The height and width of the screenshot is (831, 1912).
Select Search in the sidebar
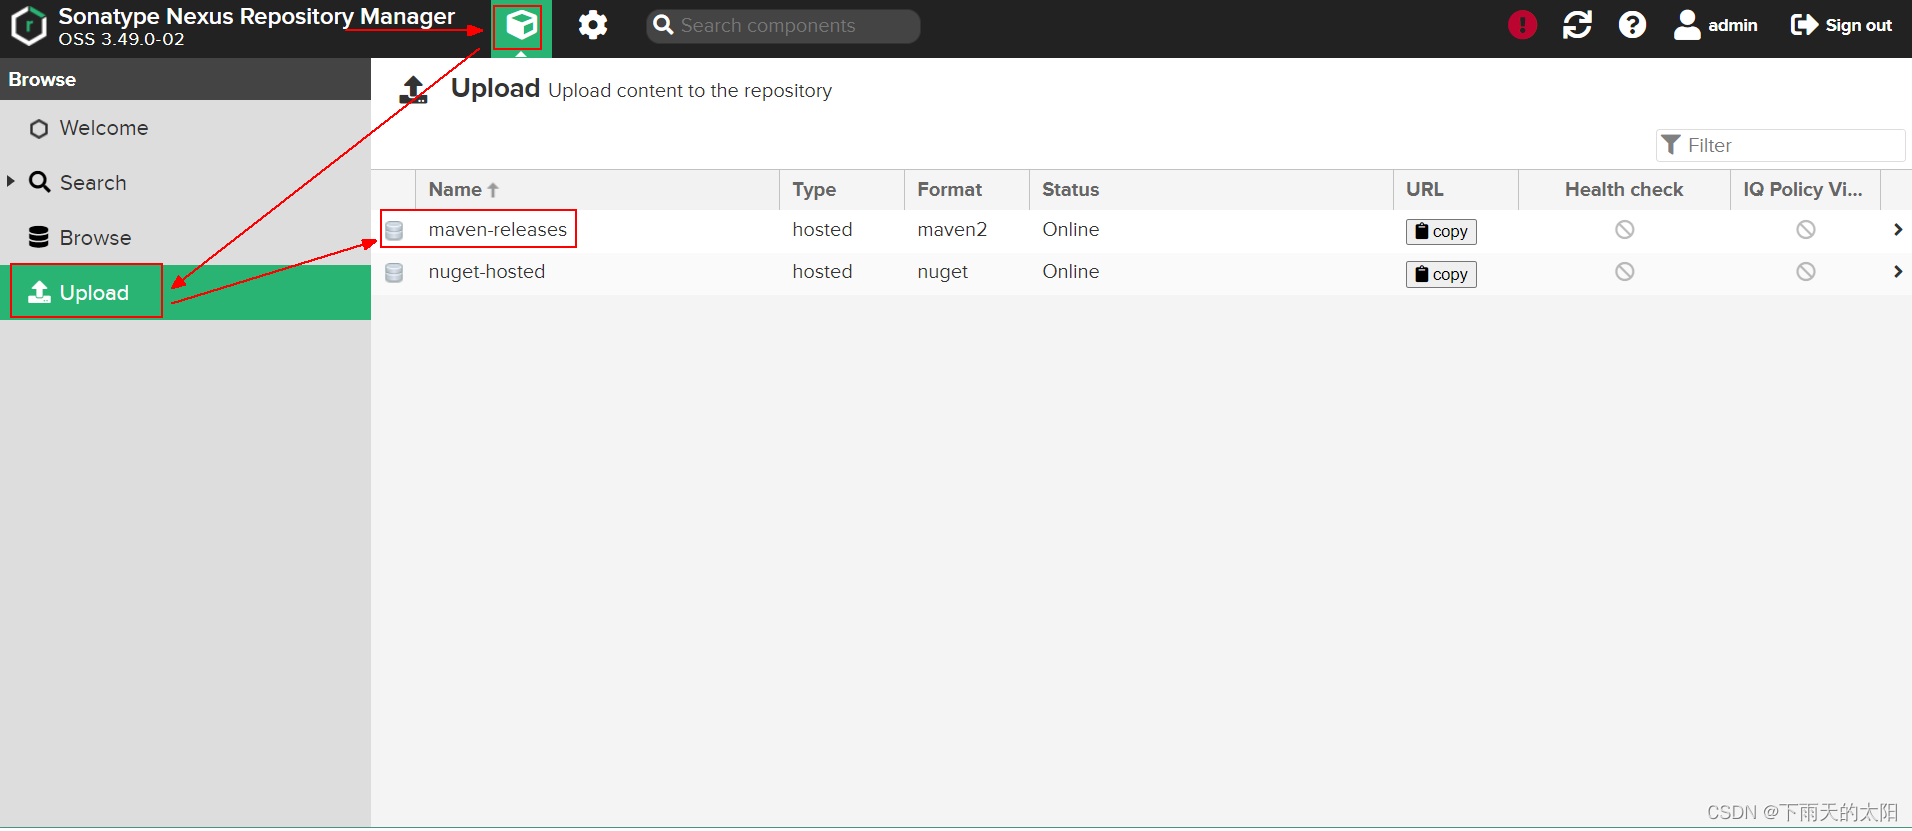coord(185,183)
